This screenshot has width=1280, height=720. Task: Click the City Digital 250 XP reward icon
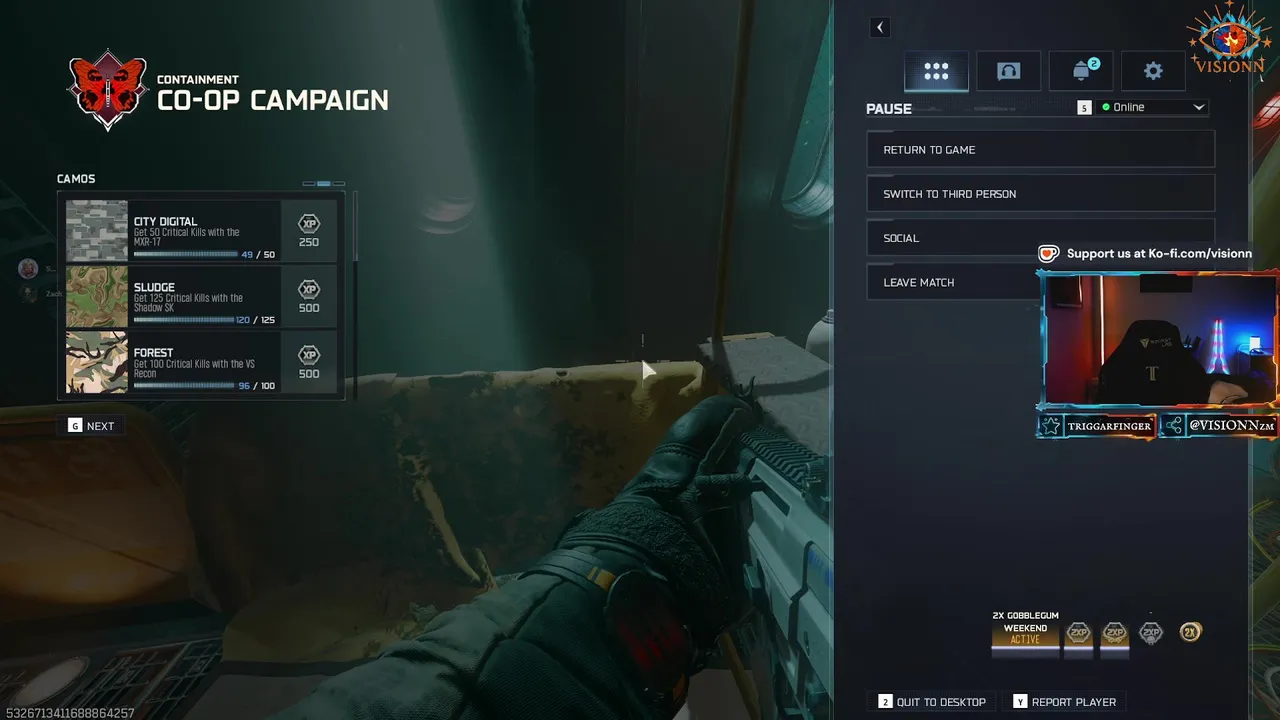[309, 231]
